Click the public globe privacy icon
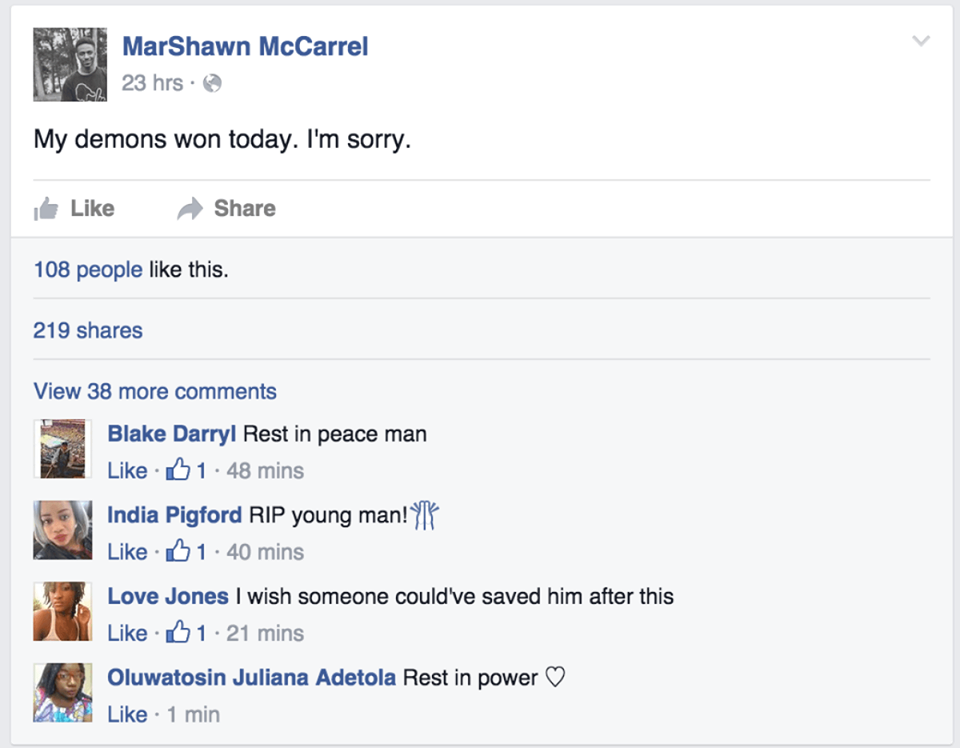Viewport: 960px width, 748px height. pyautogui.click(x=212, y=83)
